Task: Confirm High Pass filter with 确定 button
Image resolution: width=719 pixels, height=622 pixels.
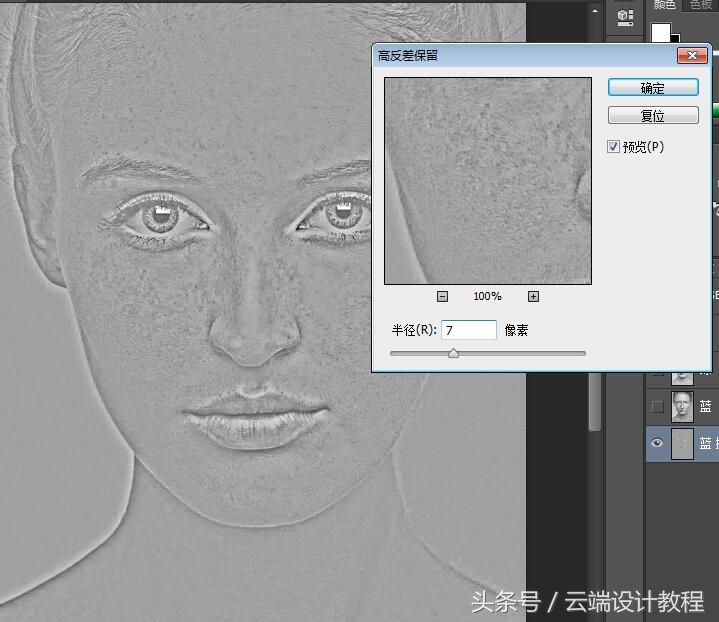Action: (x=653, y=87)
